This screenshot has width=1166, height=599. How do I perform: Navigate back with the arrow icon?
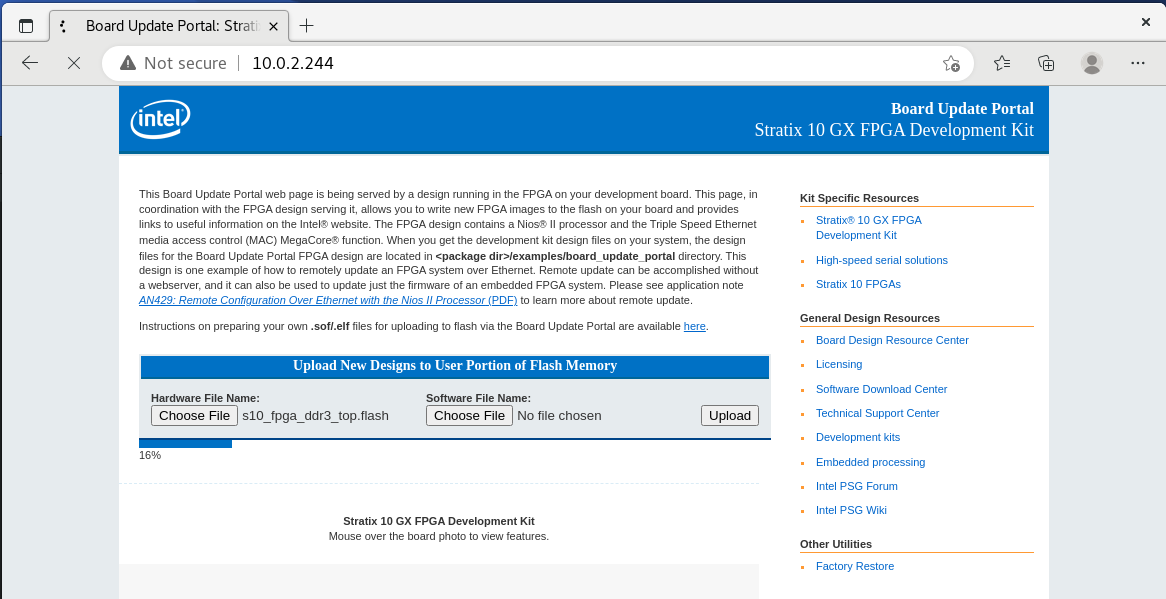(29, 62)
